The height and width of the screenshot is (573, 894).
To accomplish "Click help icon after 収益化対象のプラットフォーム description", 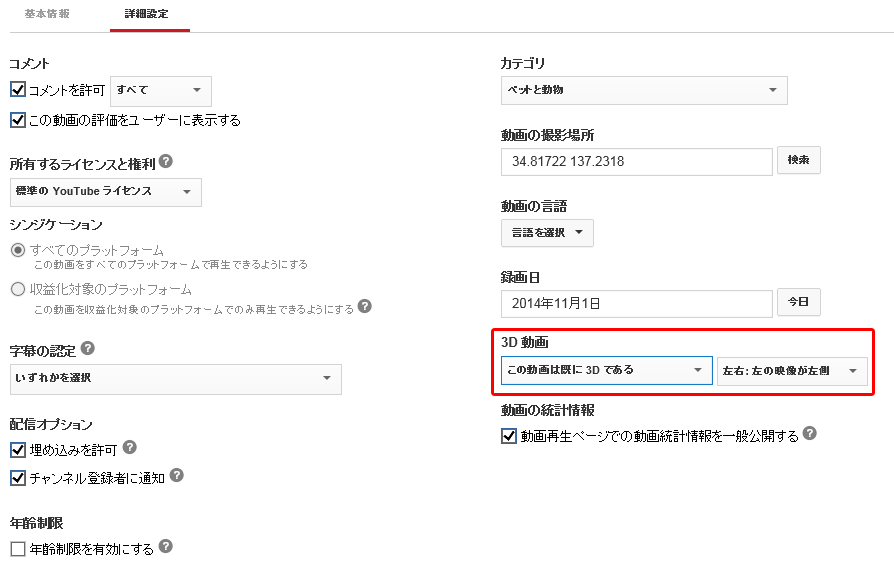I will click(x=365, y=307).
